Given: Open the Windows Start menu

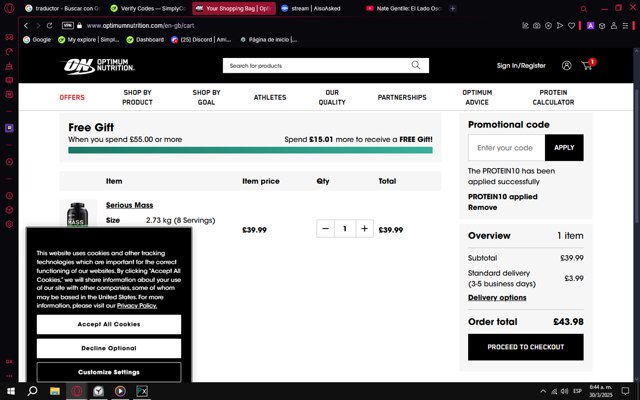Looking at the screenshot, I should [x=11, y=391].
